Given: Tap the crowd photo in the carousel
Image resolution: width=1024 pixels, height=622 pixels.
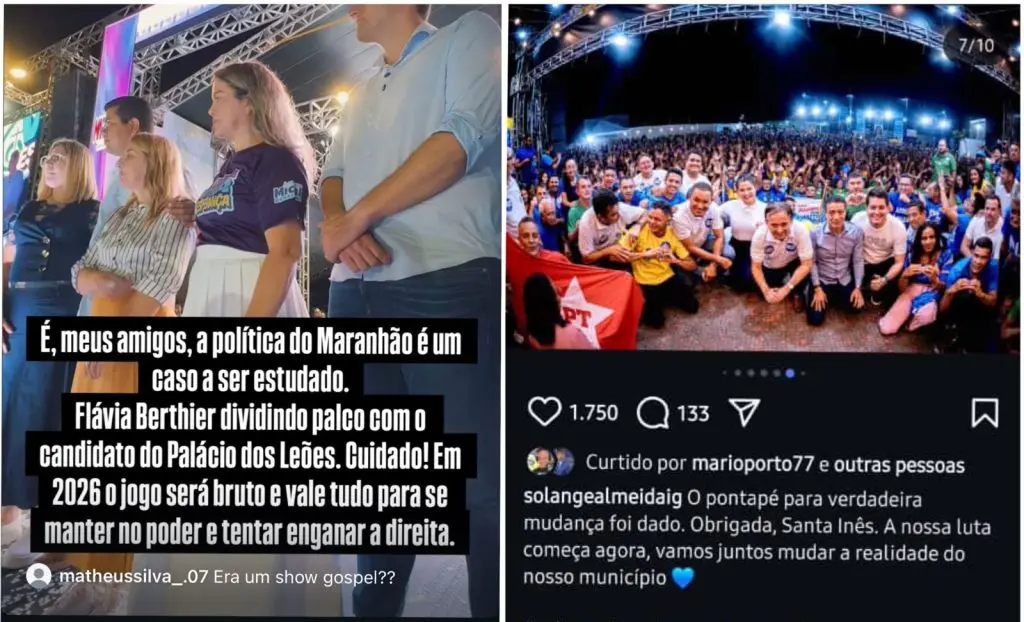Looking at the screenshot, I should (763, 178).
